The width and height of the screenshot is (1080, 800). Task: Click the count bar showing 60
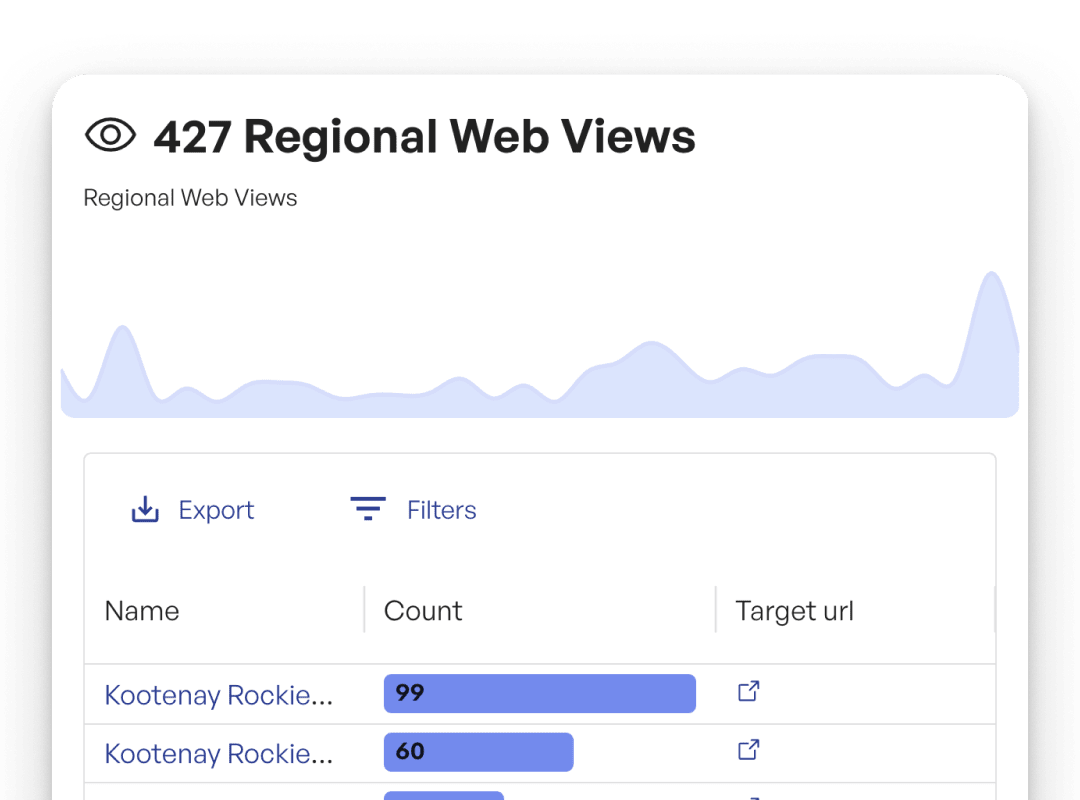pyautogui.click(x=478, y=752)
